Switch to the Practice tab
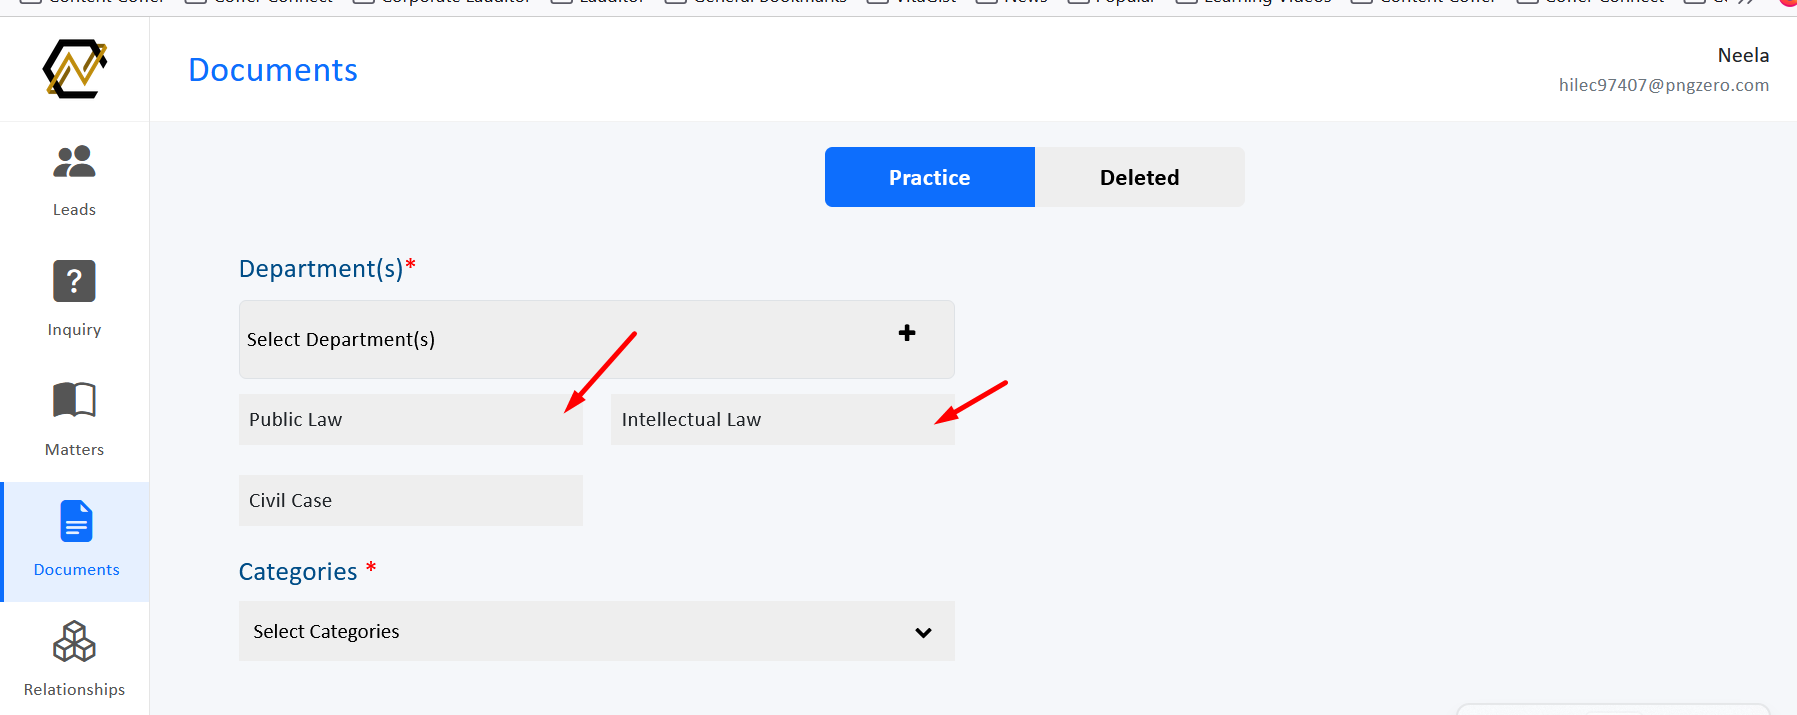This screenshot has height=715, width=1797. click(x=930, y=177)
